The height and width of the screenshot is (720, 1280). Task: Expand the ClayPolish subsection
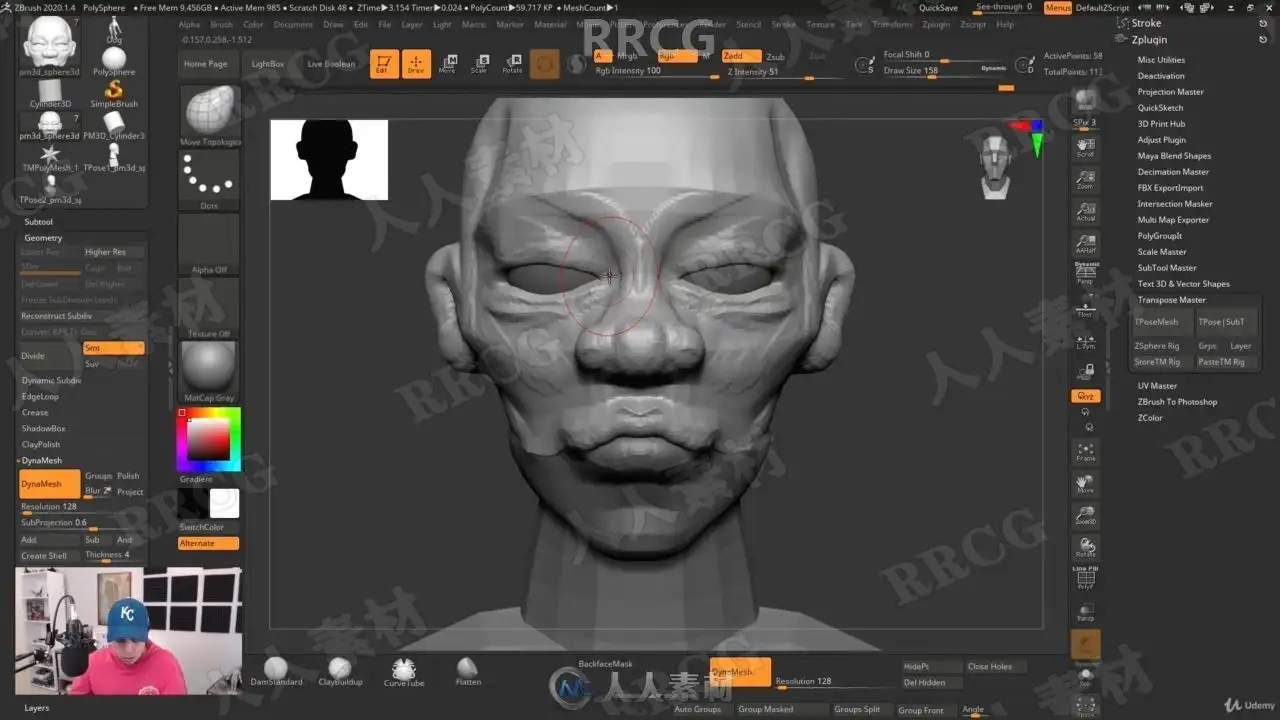pyautogui.click(x=41, y=444)
